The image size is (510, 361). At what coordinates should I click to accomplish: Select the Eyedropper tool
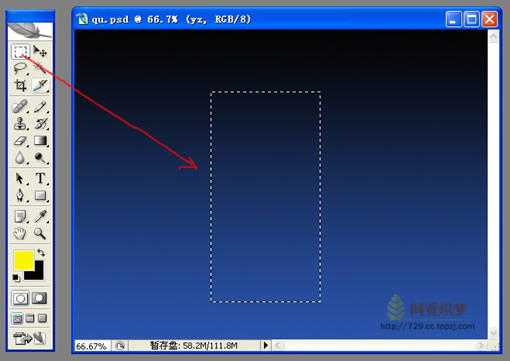click(40, 216)
